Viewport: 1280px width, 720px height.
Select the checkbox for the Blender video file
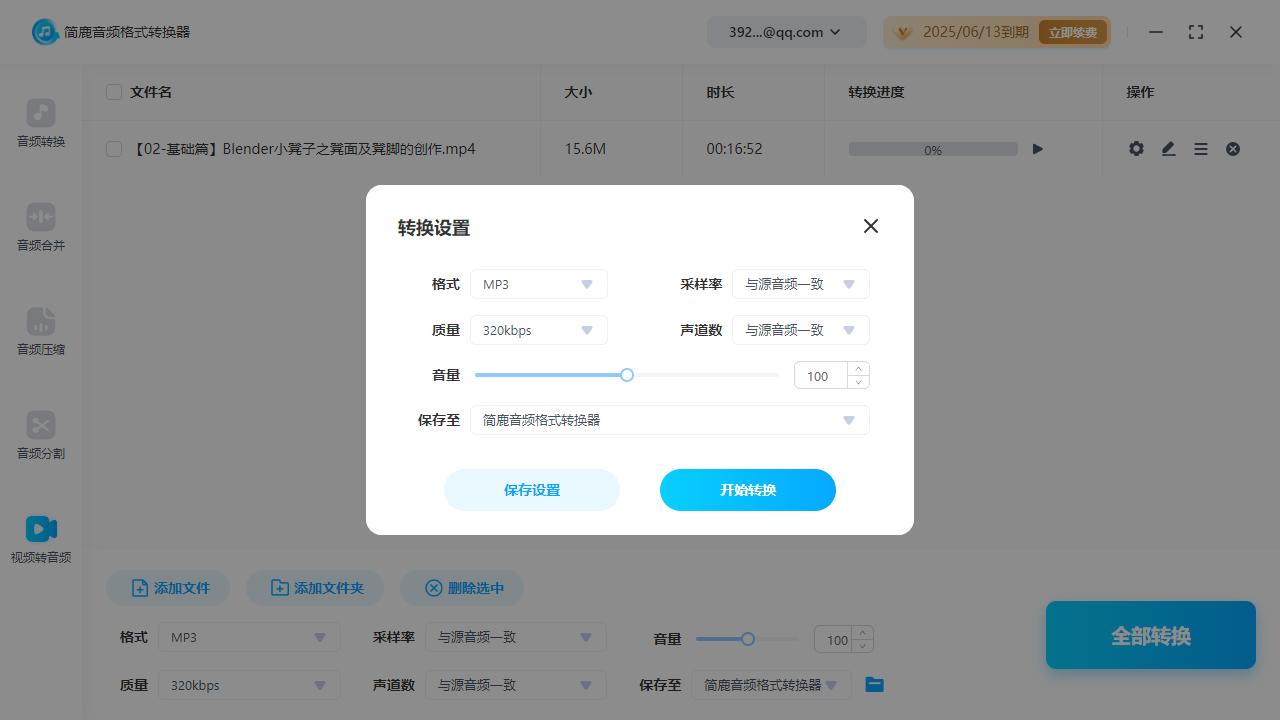pyautogui.click(x=113, y=148)
